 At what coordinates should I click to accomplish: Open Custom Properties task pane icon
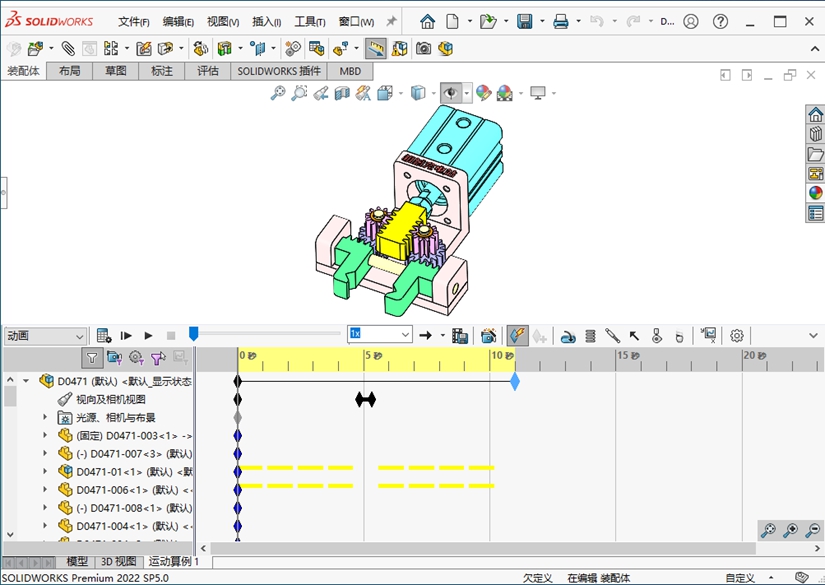816,213
